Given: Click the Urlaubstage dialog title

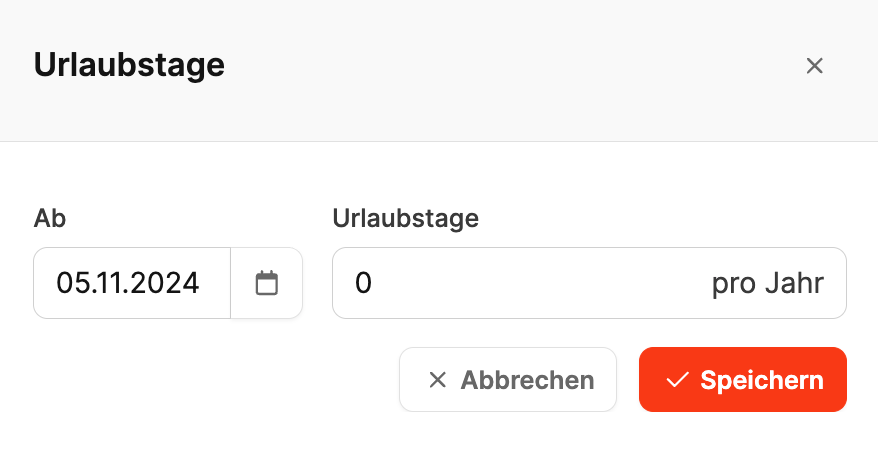Looking at the screenshot, I should (129, 66).
